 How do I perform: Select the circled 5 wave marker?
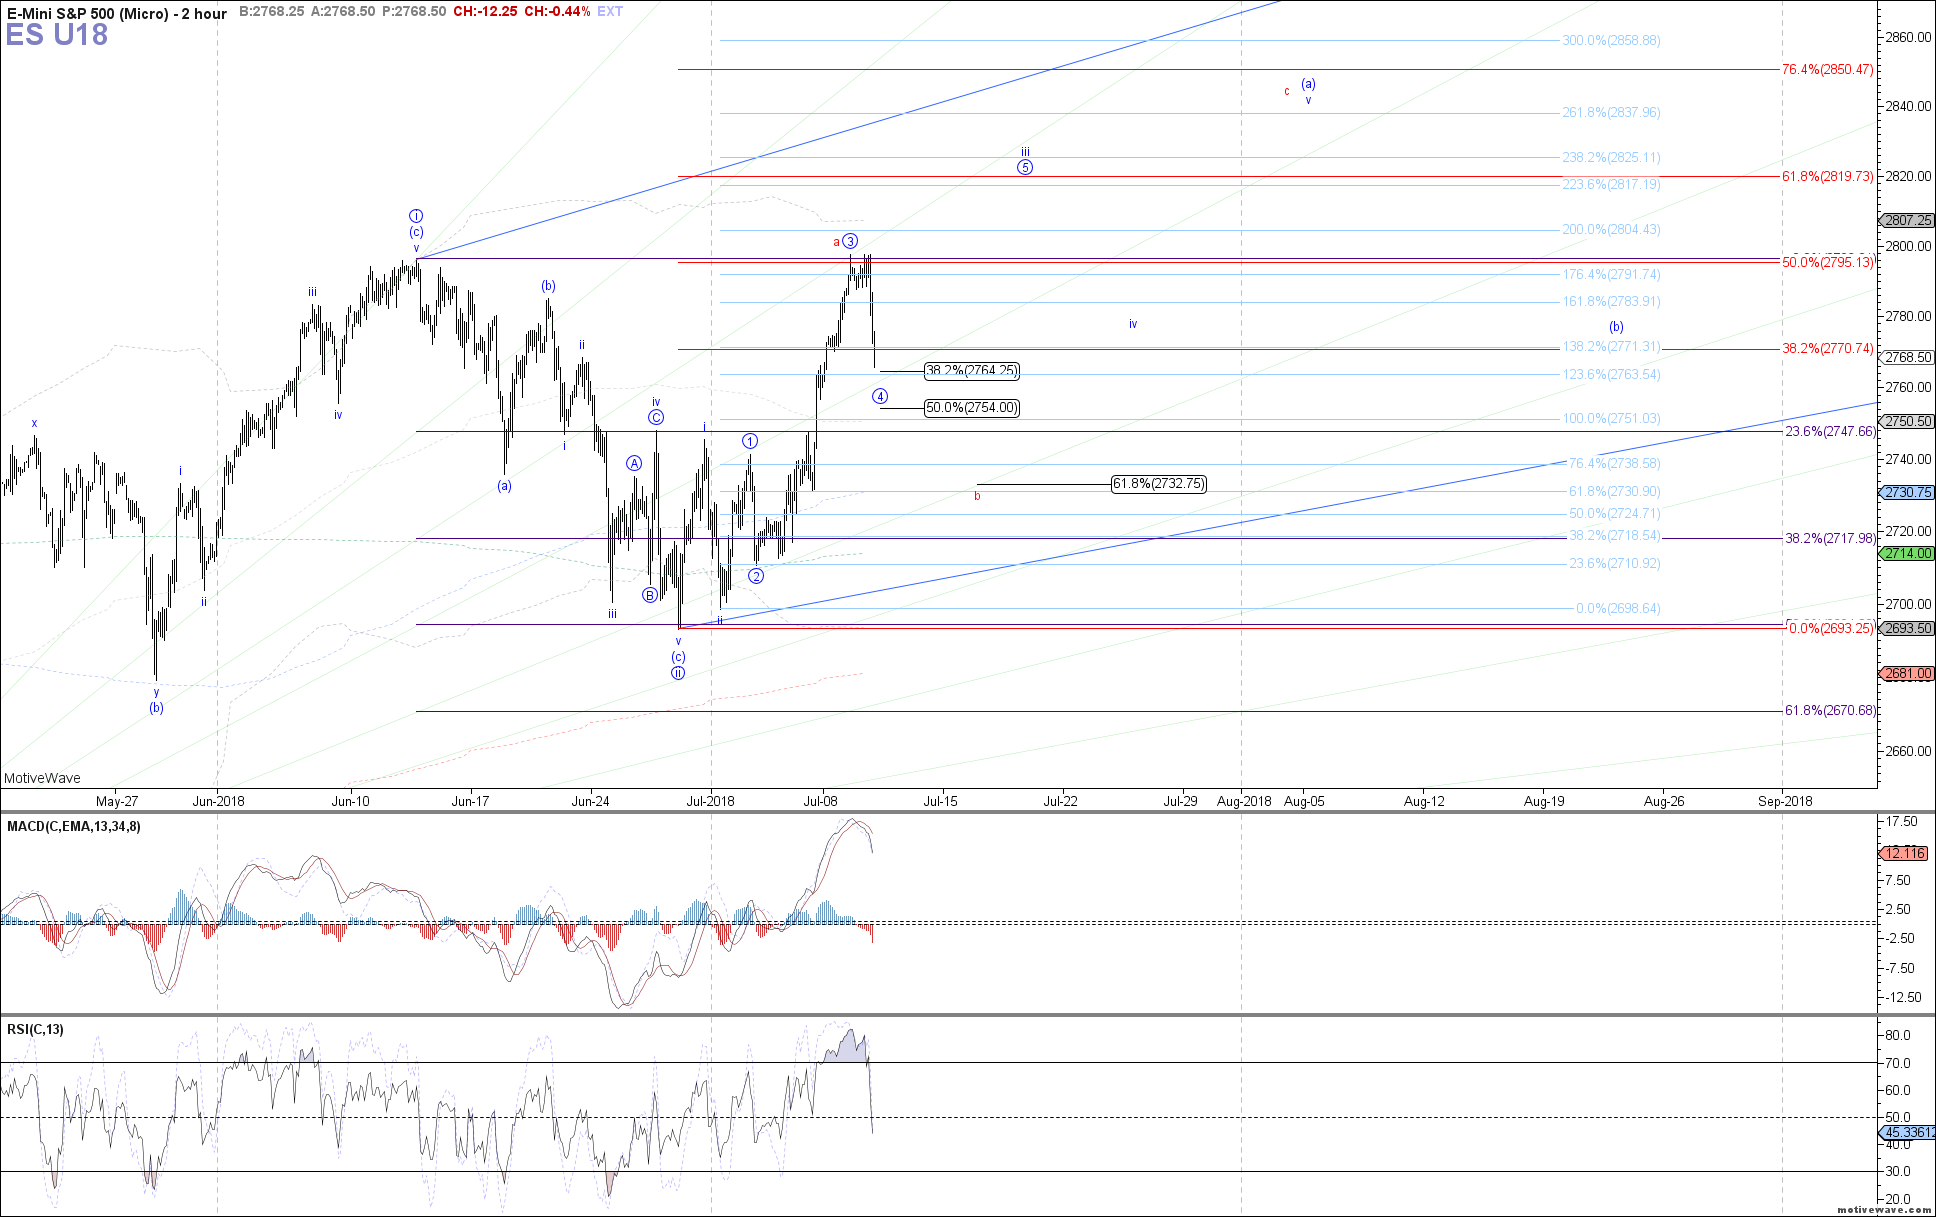pyautogui.click(x=1025, y=167)
